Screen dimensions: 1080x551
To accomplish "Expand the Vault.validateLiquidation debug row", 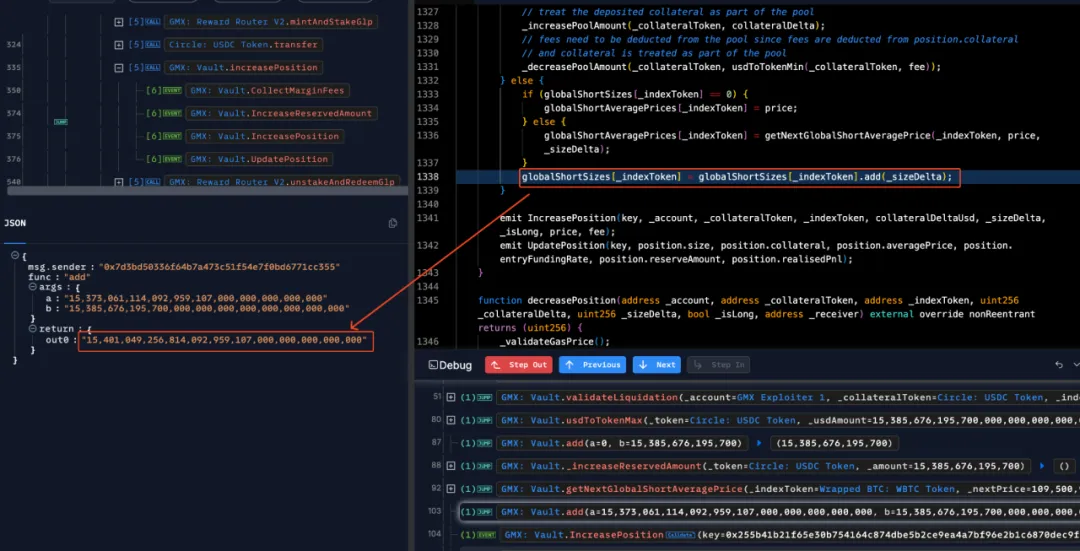I will point(451,397).
